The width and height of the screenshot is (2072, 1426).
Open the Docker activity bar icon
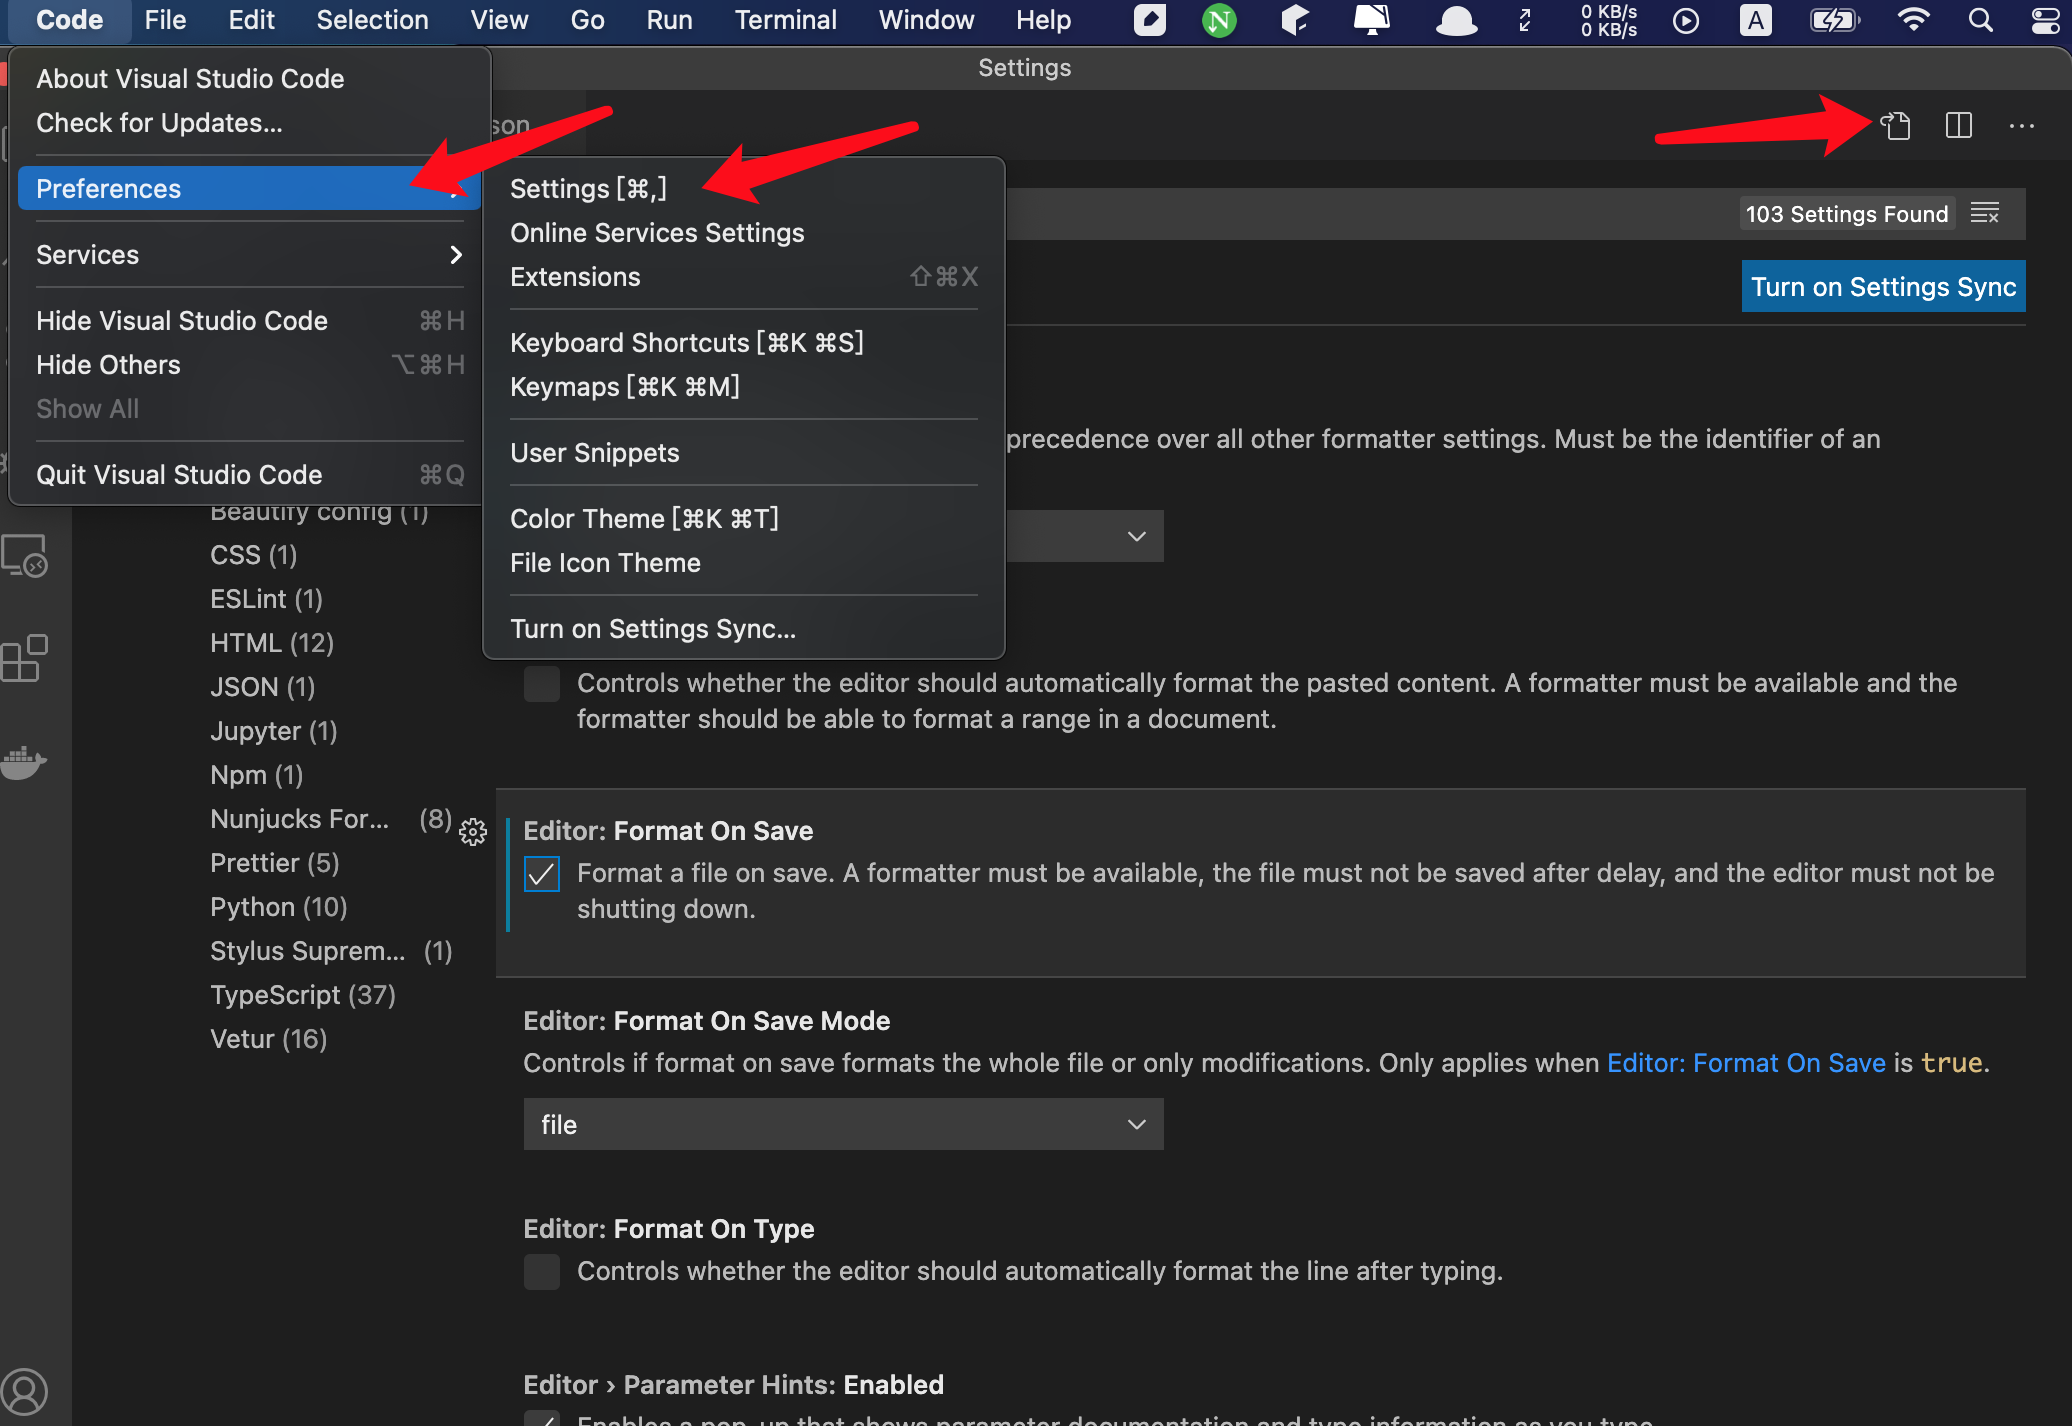(x=25, y=763)
